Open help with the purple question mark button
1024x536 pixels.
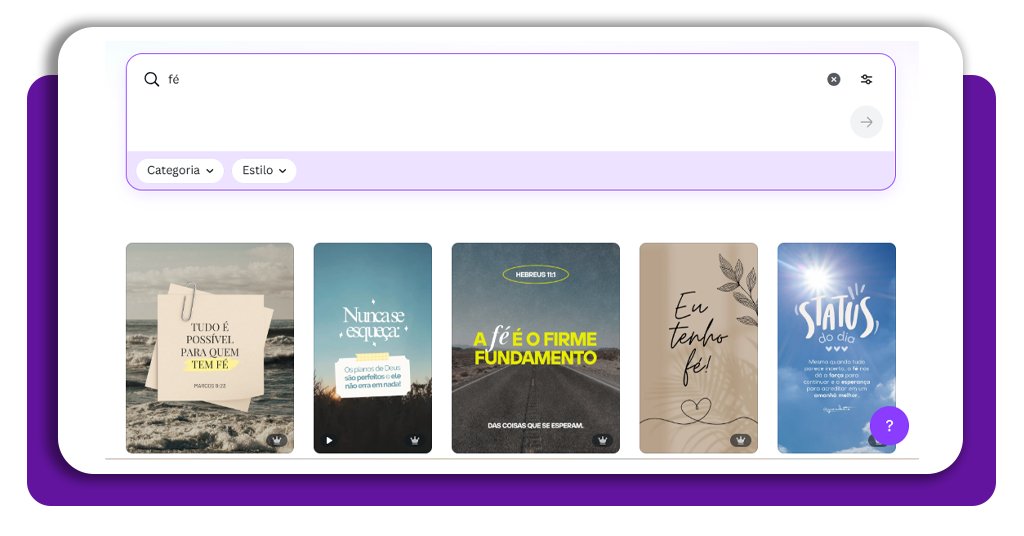[x=889, y=426]
